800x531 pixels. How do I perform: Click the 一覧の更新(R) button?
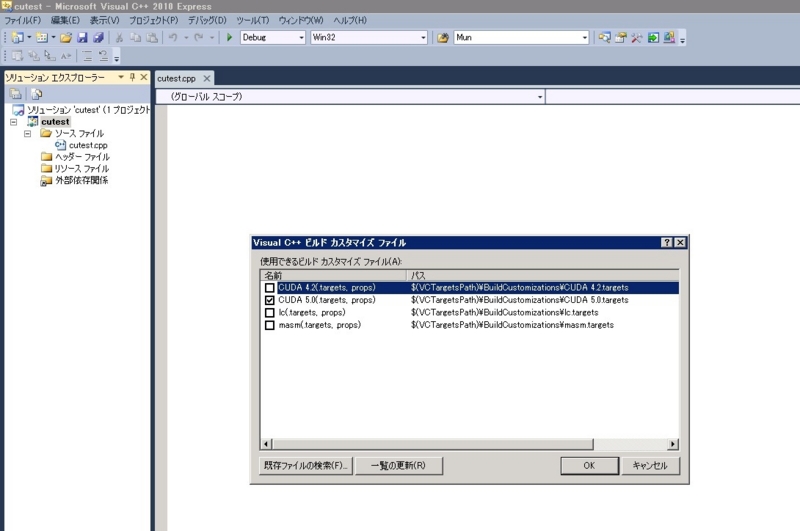[x=398, y=465]
